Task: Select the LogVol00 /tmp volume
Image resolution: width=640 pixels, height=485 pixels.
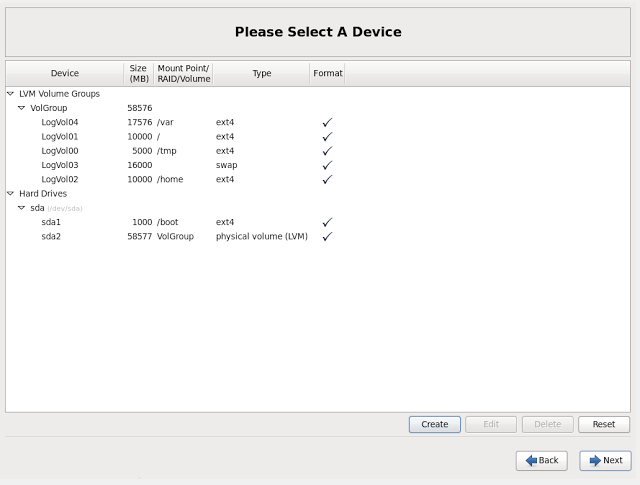Action: [60, 151]
